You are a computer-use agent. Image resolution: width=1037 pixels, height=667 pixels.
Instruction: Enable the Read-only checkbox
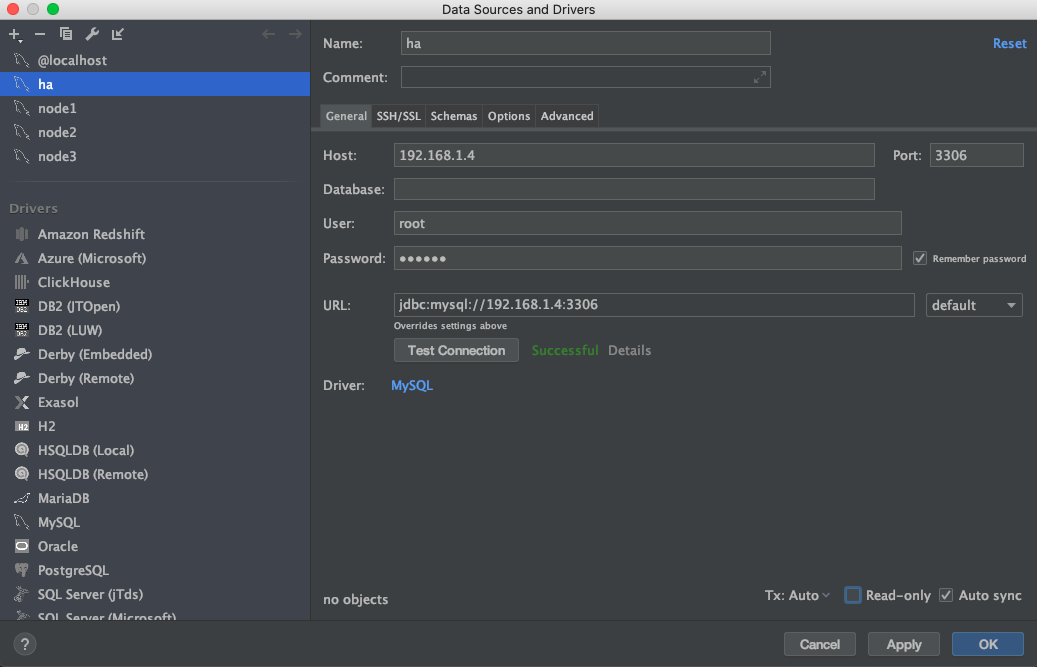click(x=852, y=595)
